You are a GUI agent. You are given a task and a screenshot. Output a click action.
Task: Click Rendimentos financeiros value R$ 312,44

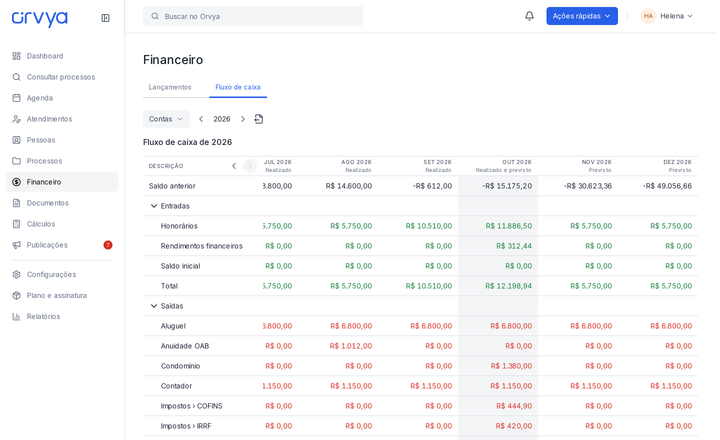tap(514, 246)
